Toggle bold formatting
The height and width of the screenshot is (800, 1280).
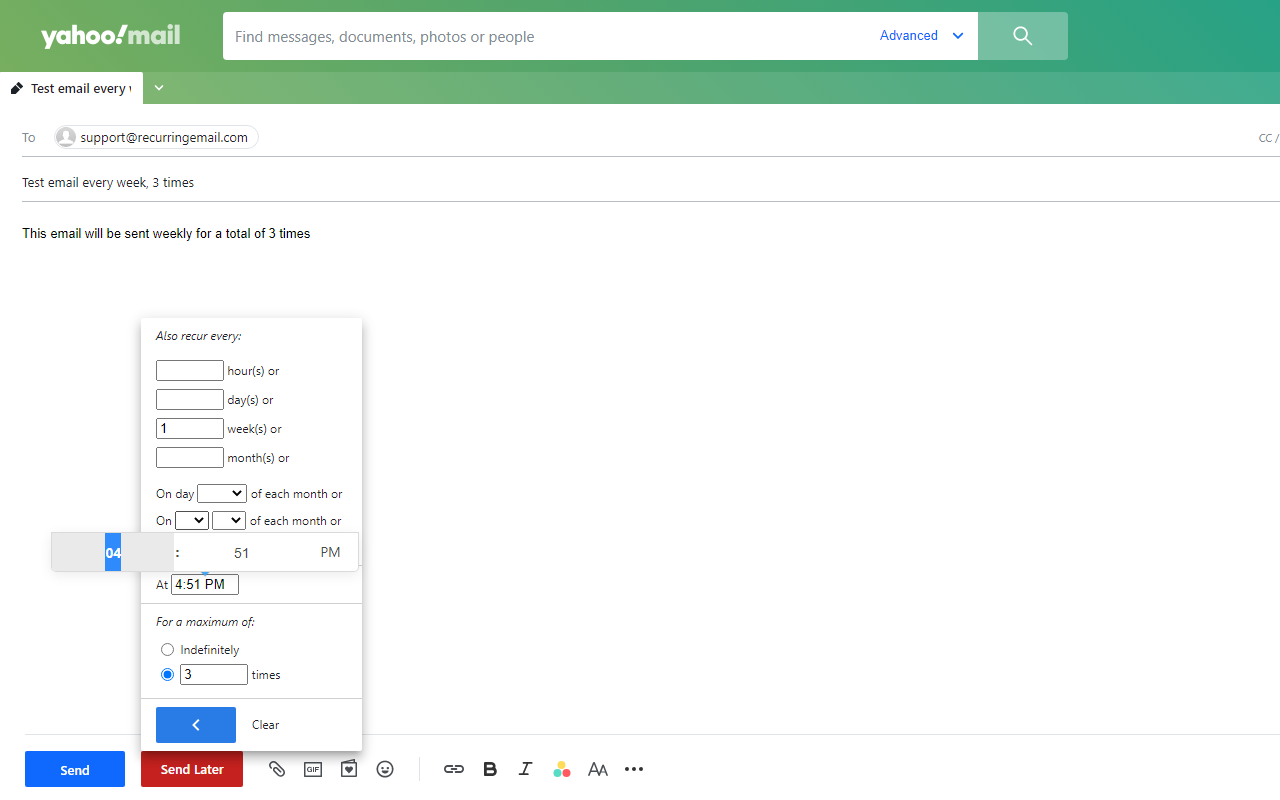pyautogui.click(x=489, y=769)
